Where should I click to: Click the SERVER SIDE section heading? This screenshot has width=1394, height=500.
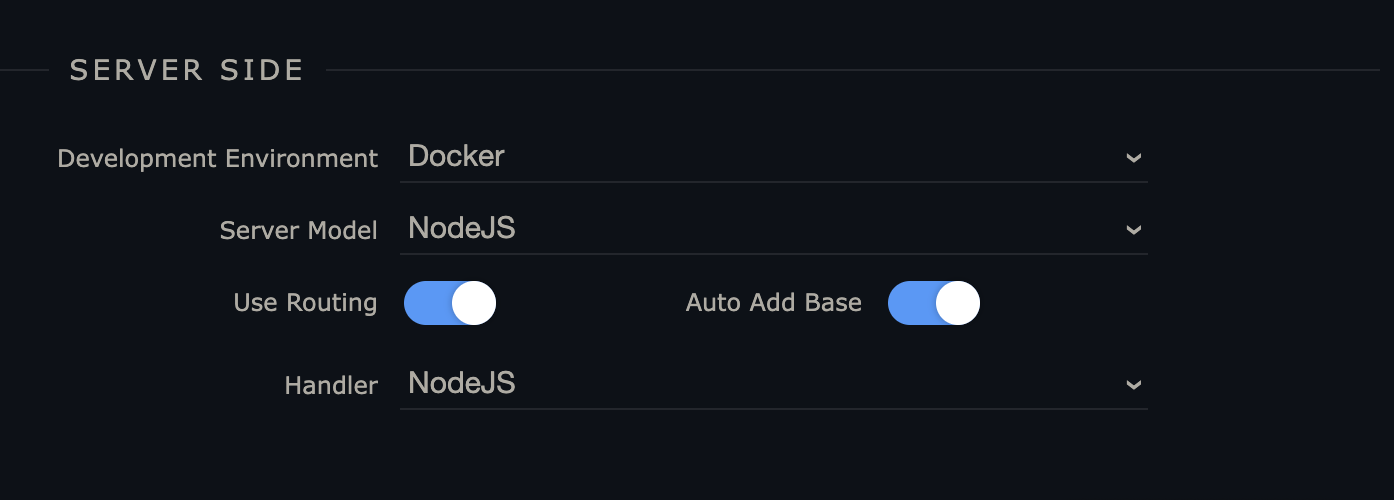[186, 70]
